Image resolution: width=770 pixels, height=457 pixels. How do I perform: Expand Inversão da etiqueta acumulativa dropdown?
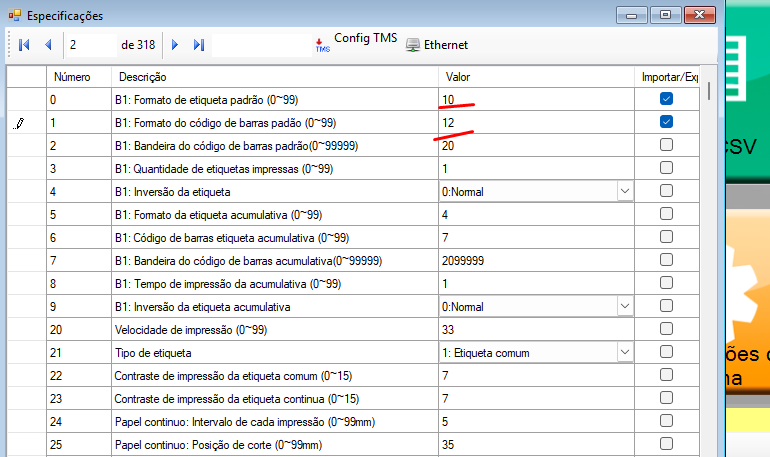(624, 306)
